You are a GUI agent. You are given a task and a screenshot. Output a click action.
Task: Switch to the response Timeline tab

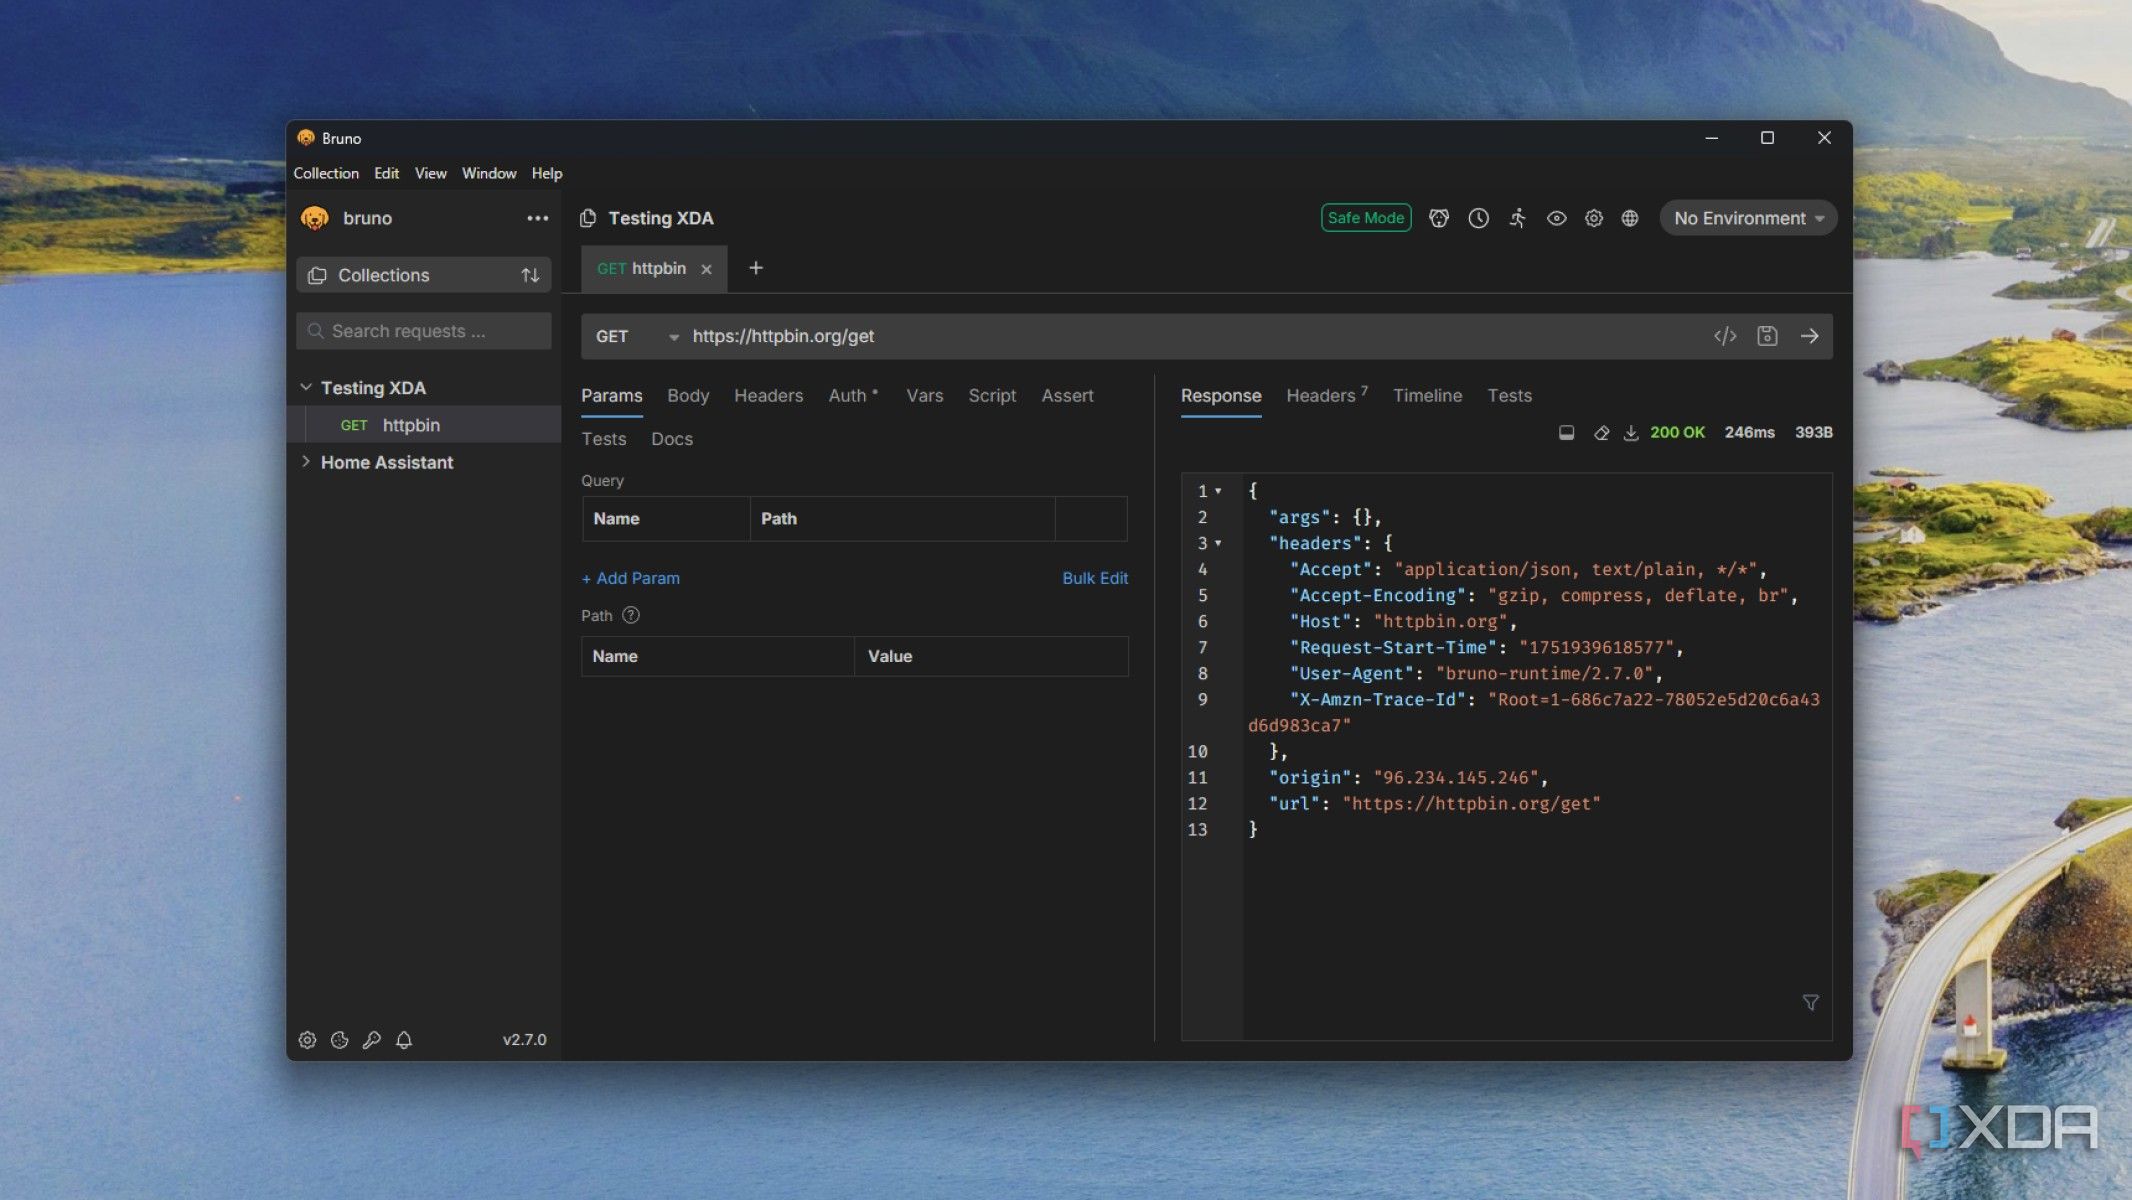(x=1427, y=395)
